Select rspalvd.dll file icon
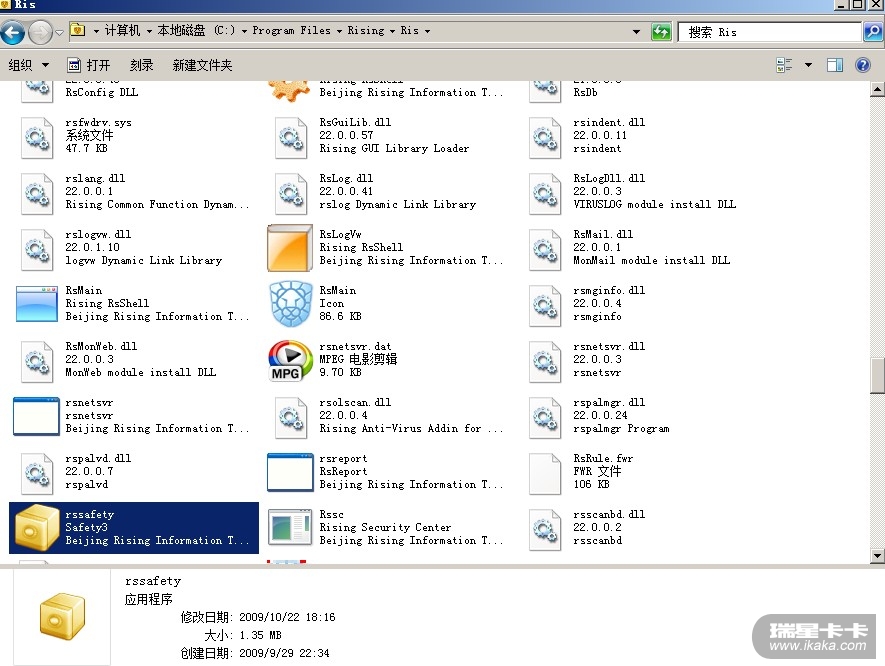Image resolution: width=885 pixels, height=666 pixels. [37, 473]
